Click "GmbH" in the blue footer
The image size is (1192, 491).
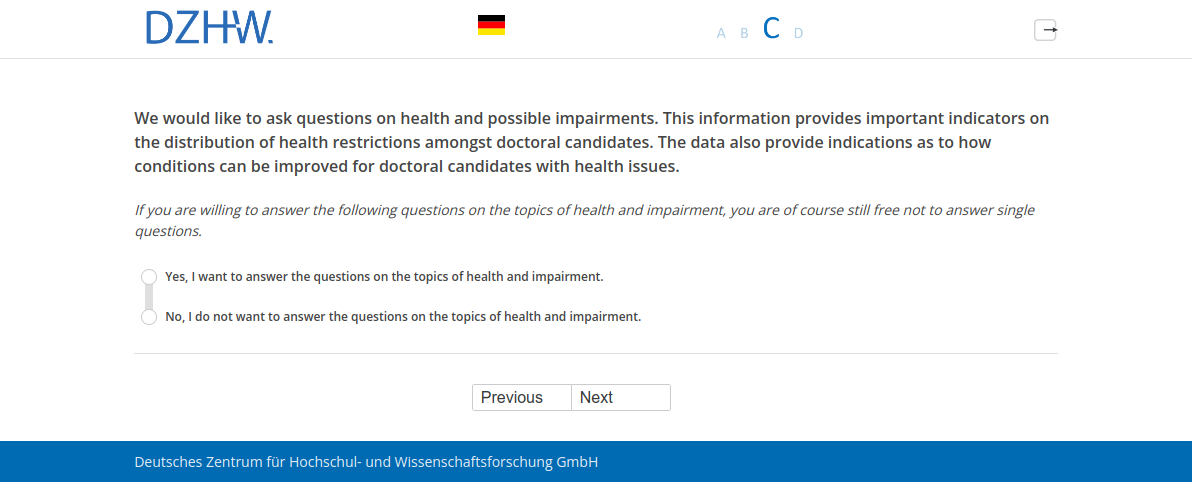pos(577,462)
